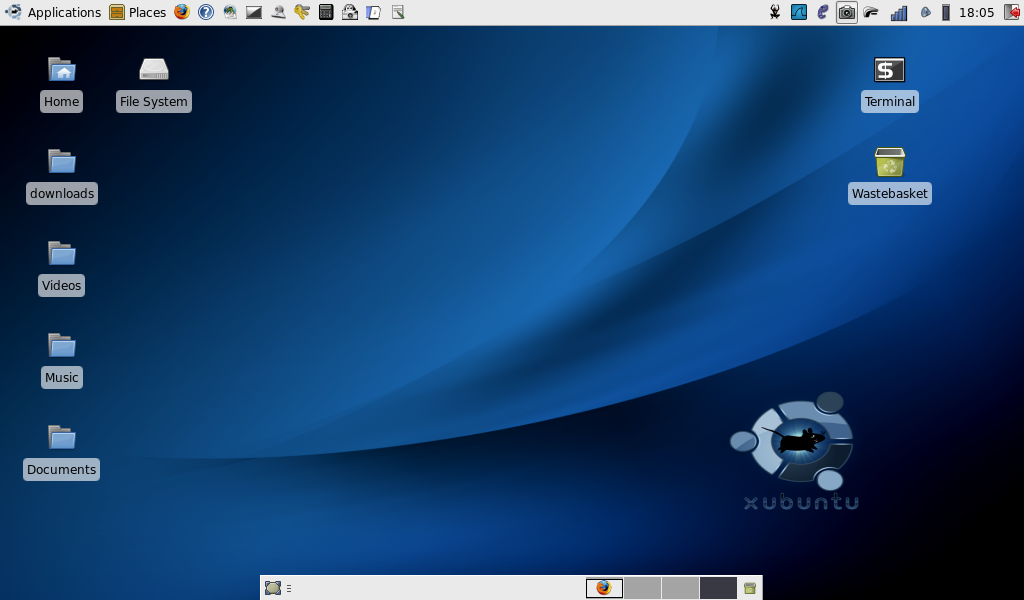
Task: Launch the Terminal desktop icon
Action: click(x=889, y=70)
